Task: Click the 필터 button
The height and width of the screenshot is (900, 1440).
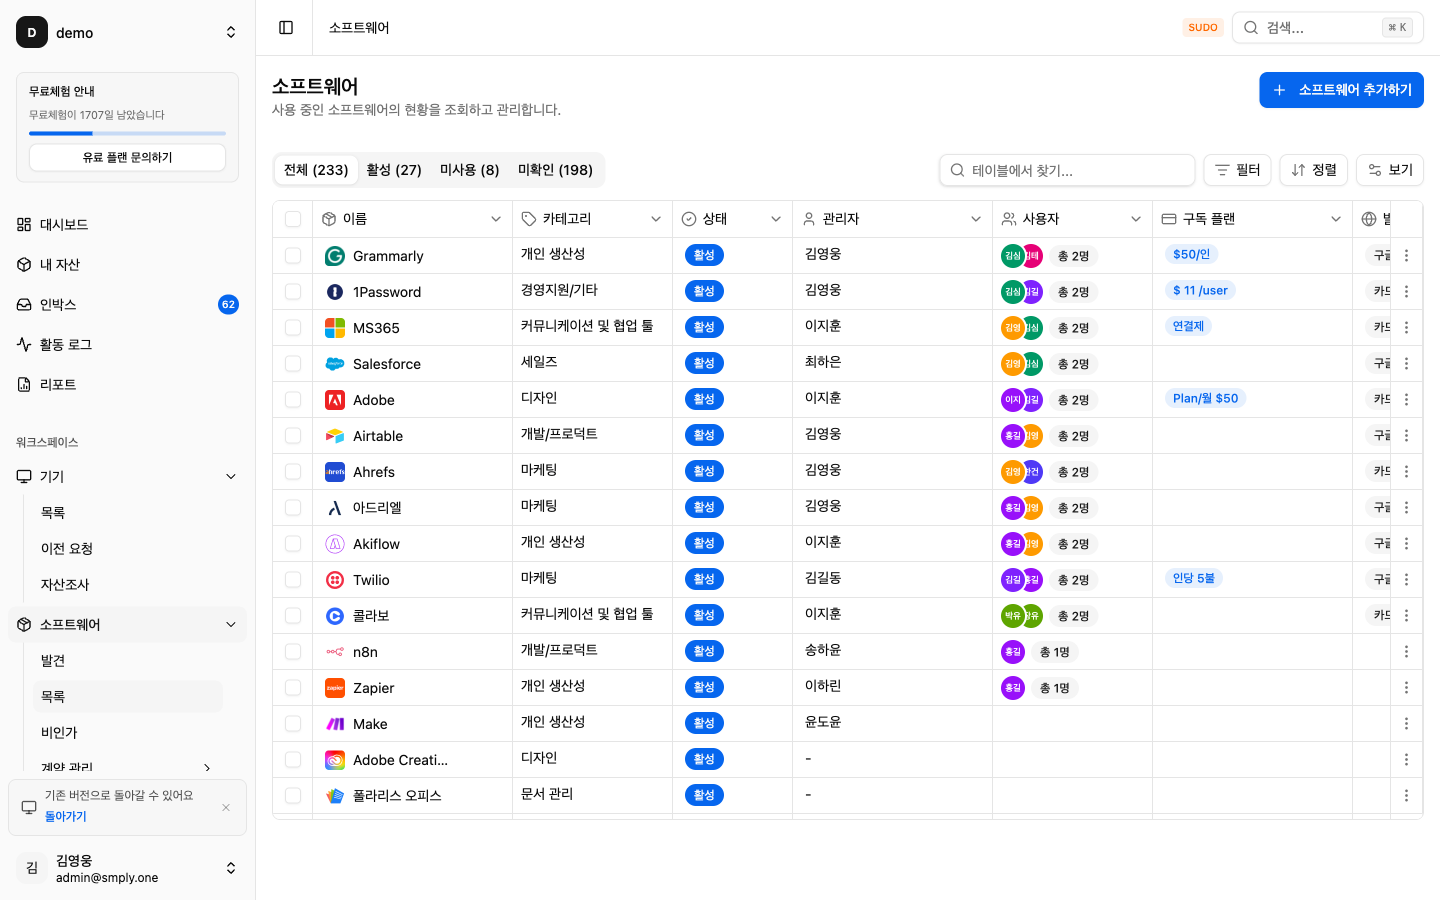Action: point(1237,170)
